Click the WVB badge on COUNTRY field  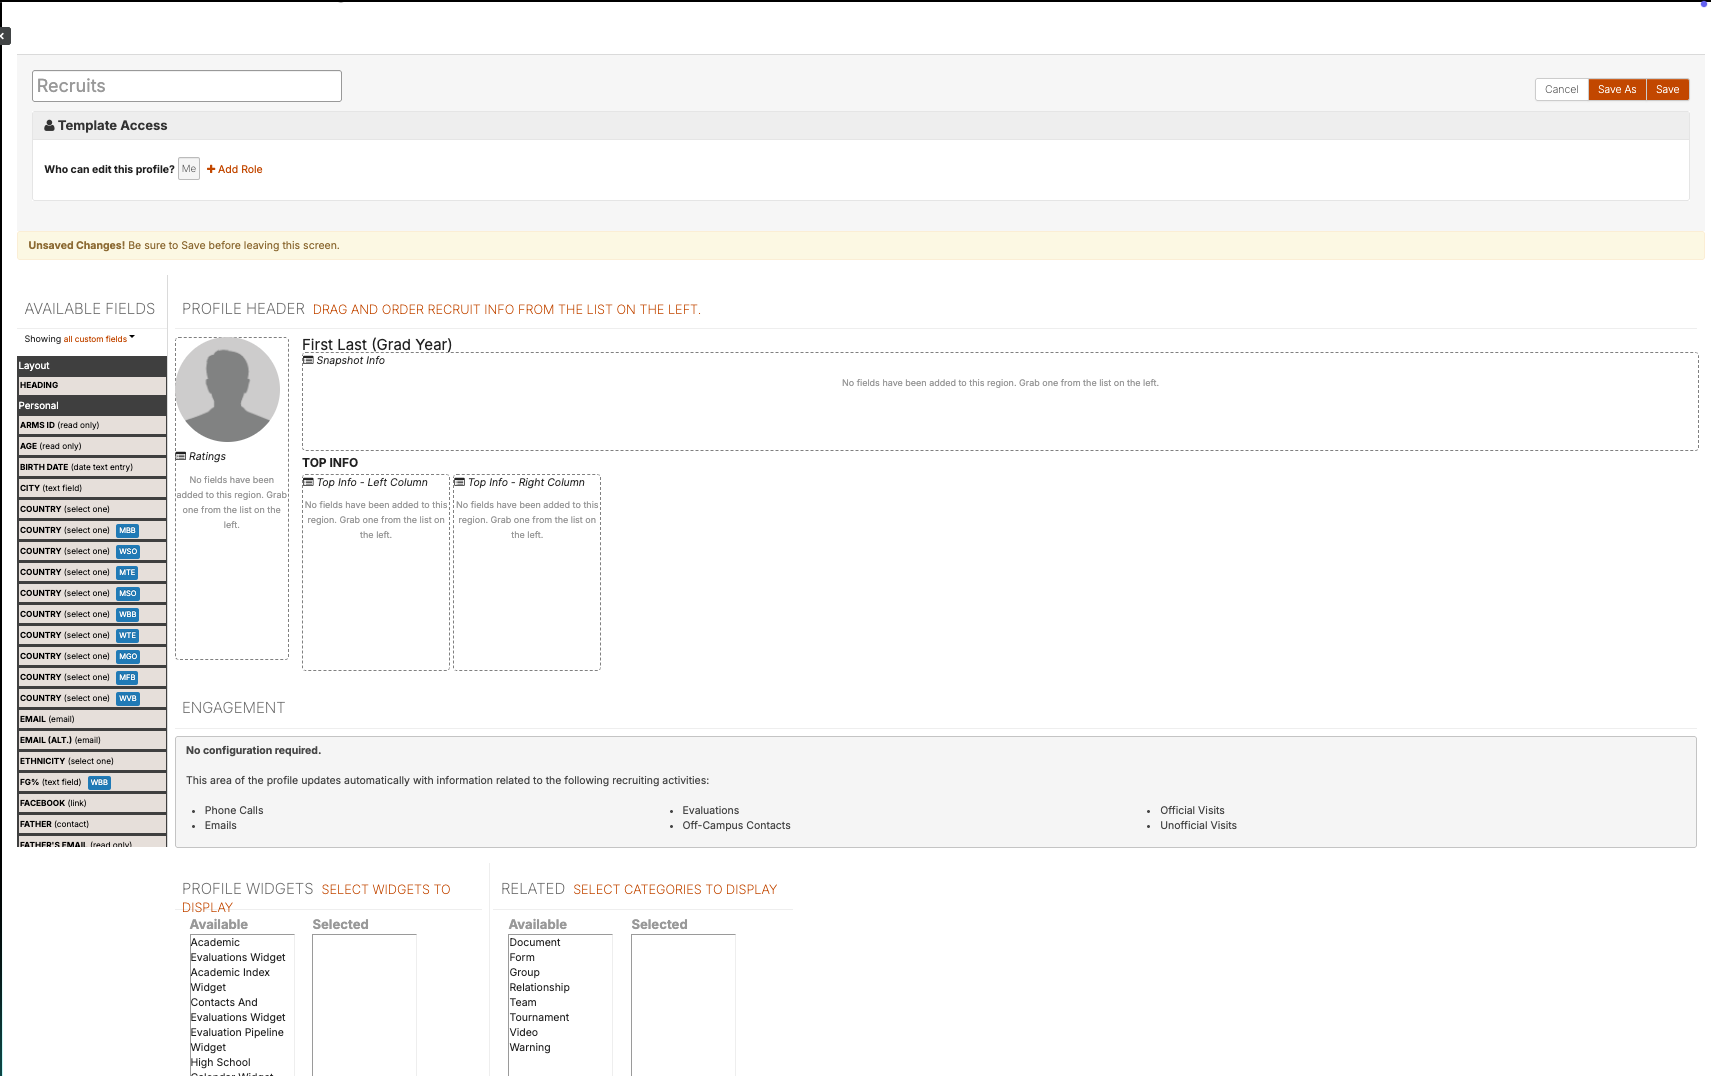128,699
